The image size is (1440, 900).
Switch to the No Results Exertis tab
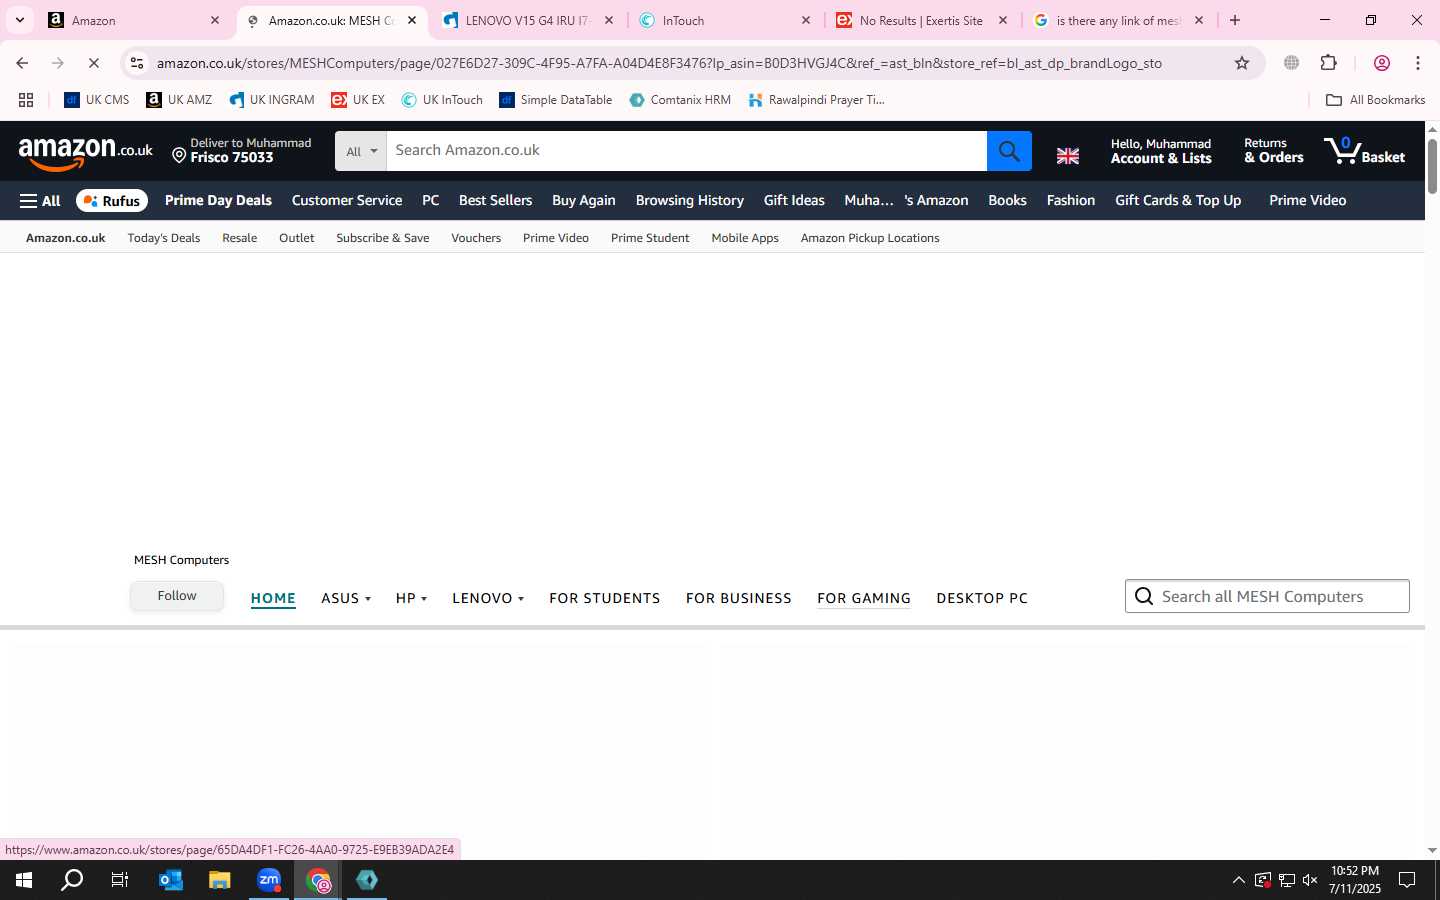click(x=922, y=20)
